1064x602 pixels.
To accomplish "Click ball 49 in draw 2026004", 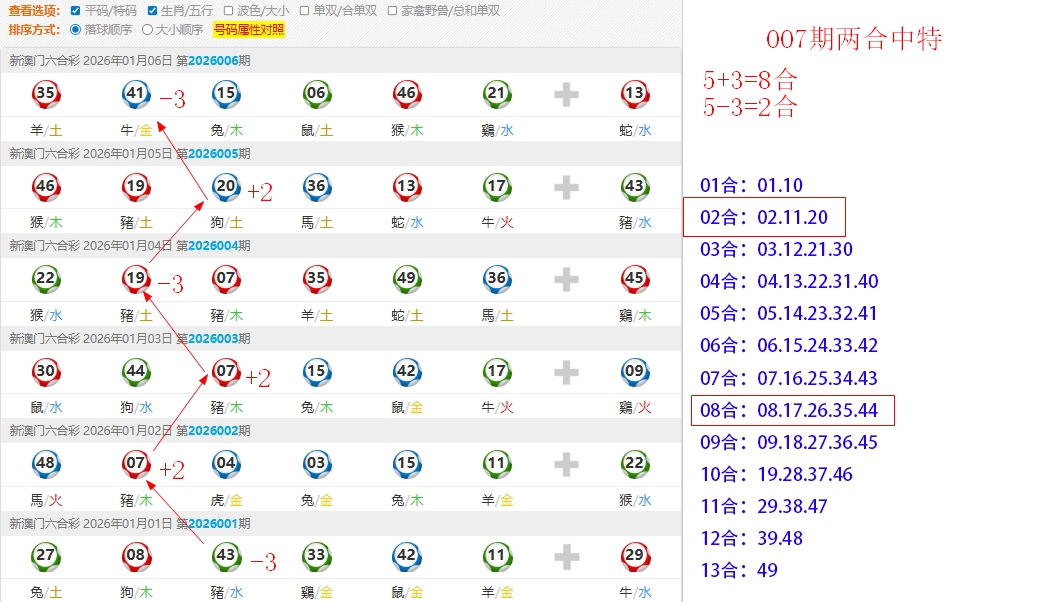I will point(406,279).
